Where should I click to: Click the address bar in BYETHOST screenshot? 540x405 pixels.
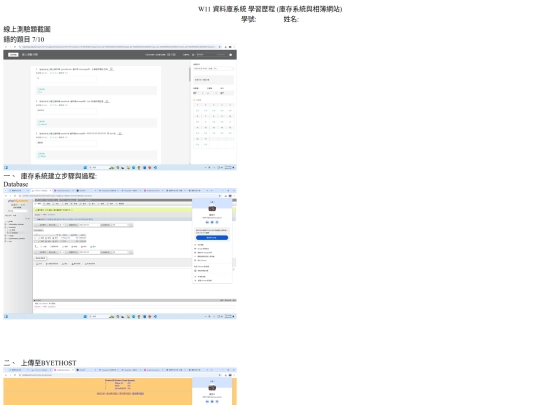click(x=117, y=375)
